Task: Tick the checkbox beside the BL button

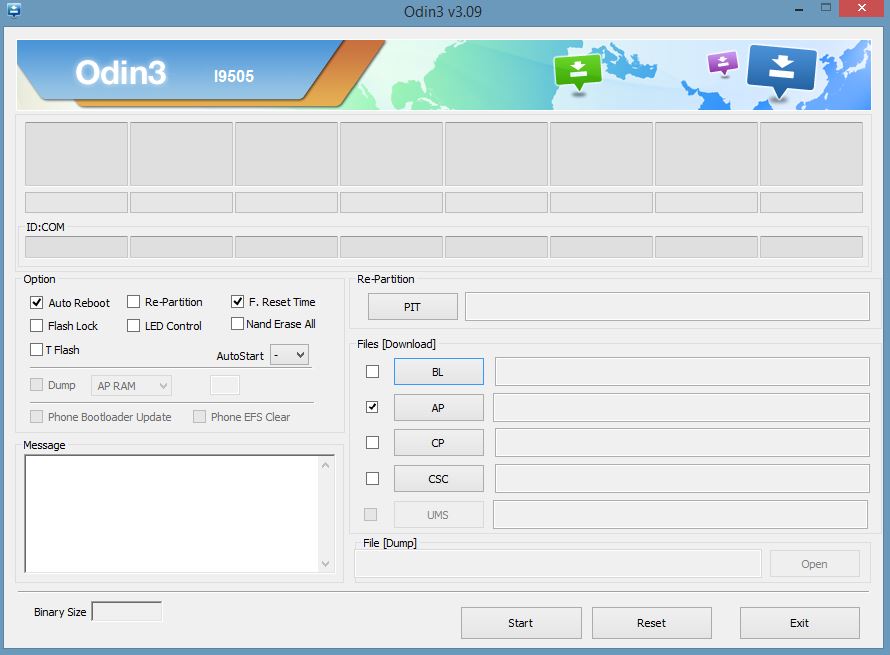Action: (372, 371)
